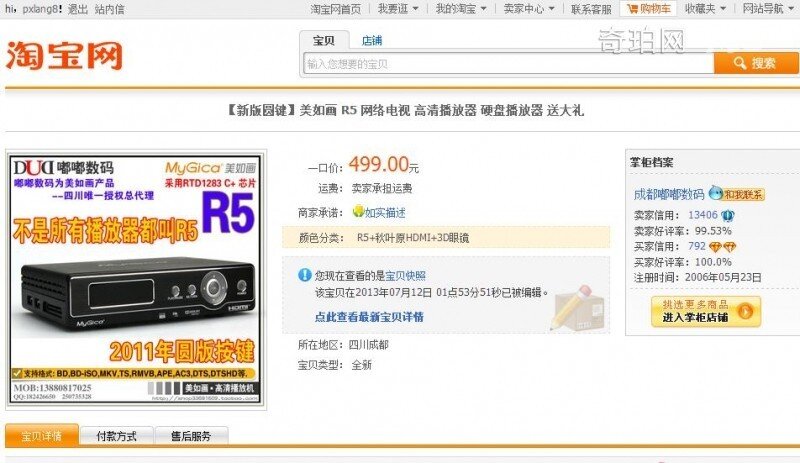Viewport: 800px width, 463px height.
Task: Click the blue info icon in snapshot notice
Action: 305,275
